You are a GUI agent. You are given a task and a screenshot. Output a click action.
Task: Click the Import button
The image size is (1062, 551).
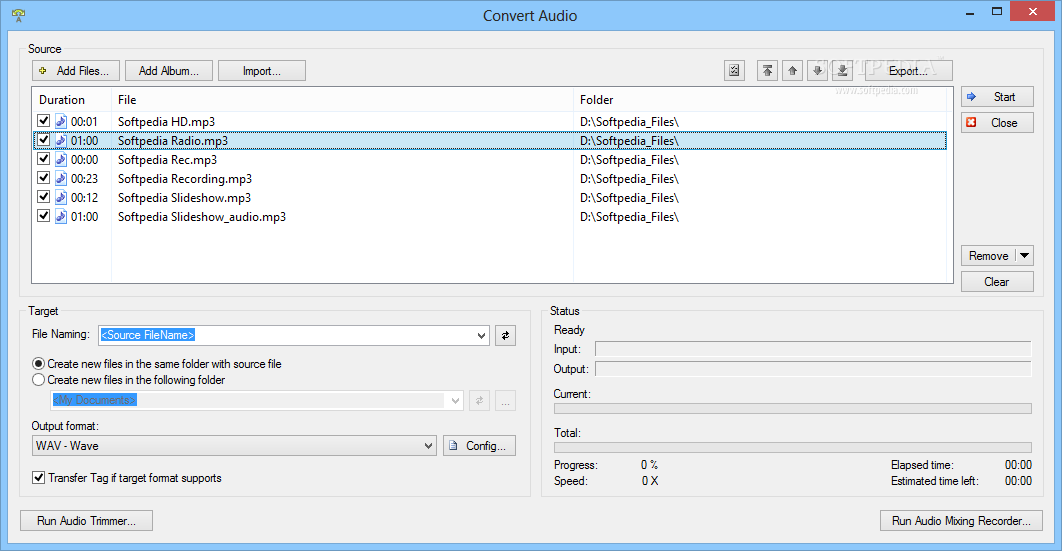coord(261,70)
